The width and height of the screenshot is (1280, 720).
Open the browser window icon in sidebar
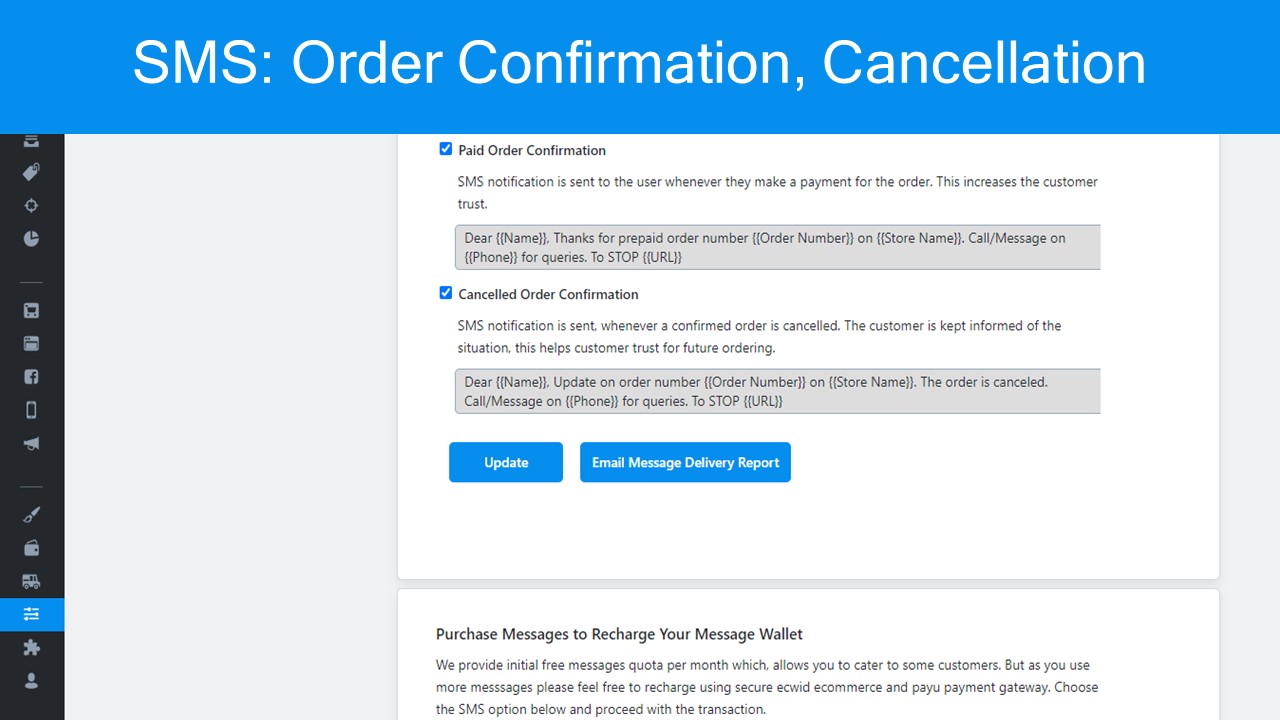coord(31,344)
